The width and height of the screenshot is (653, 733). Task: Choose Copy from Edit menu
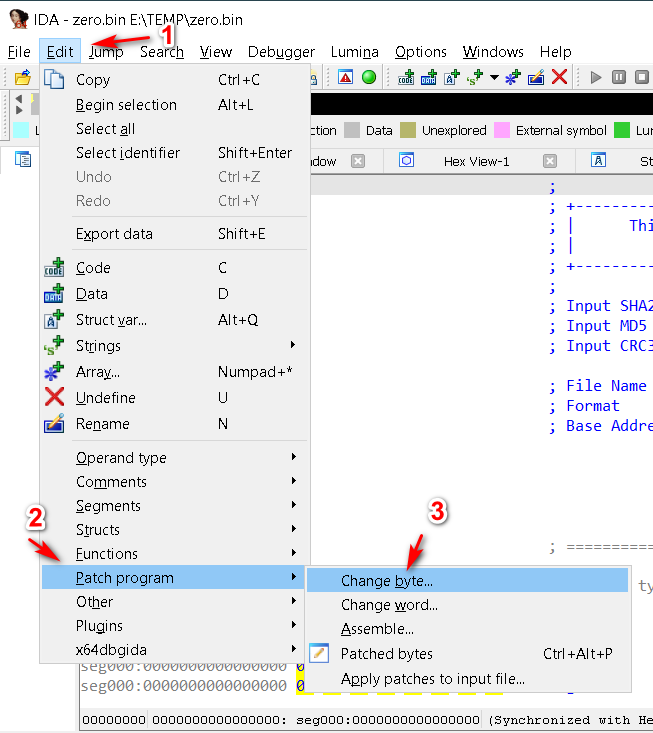tap(175, 80)
